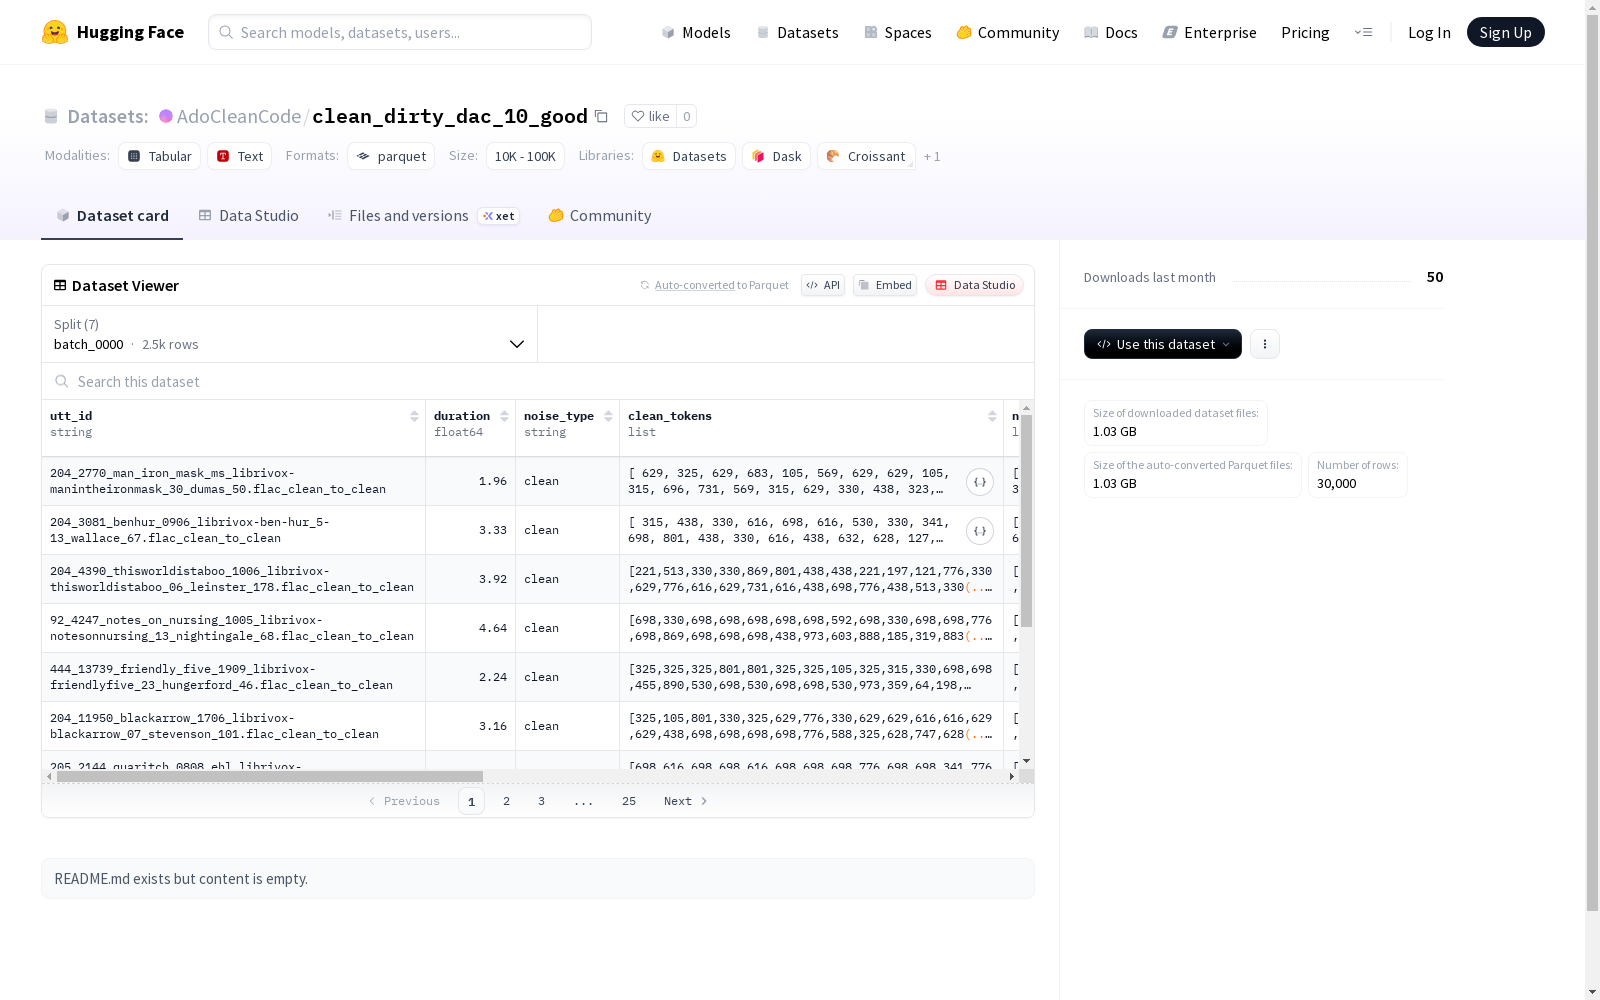Like the dataset with the heart button

point(650,116)
